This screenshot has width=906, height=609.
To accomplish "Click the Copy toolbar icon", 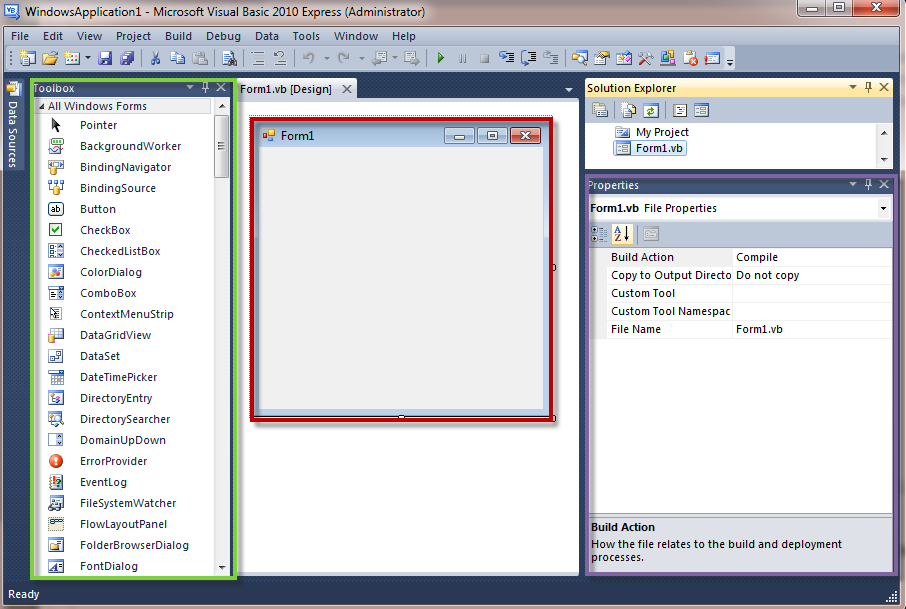I will [177, 58].
